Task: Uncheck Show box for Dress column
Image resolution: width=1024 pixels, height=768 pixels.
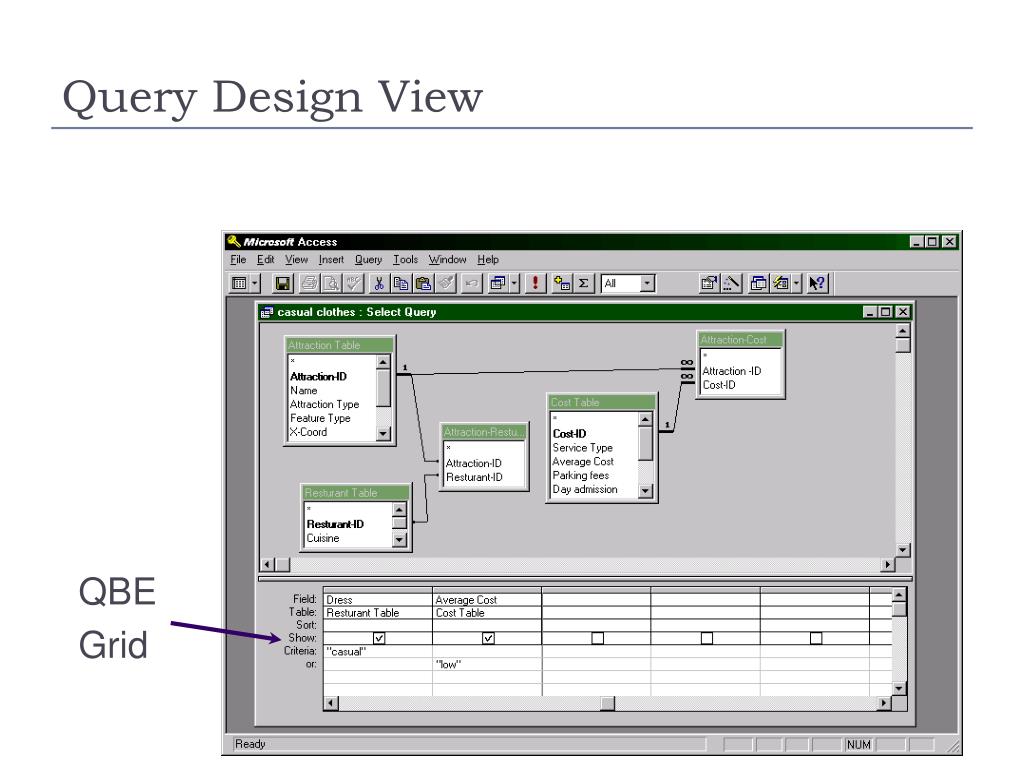Action: 379,638
